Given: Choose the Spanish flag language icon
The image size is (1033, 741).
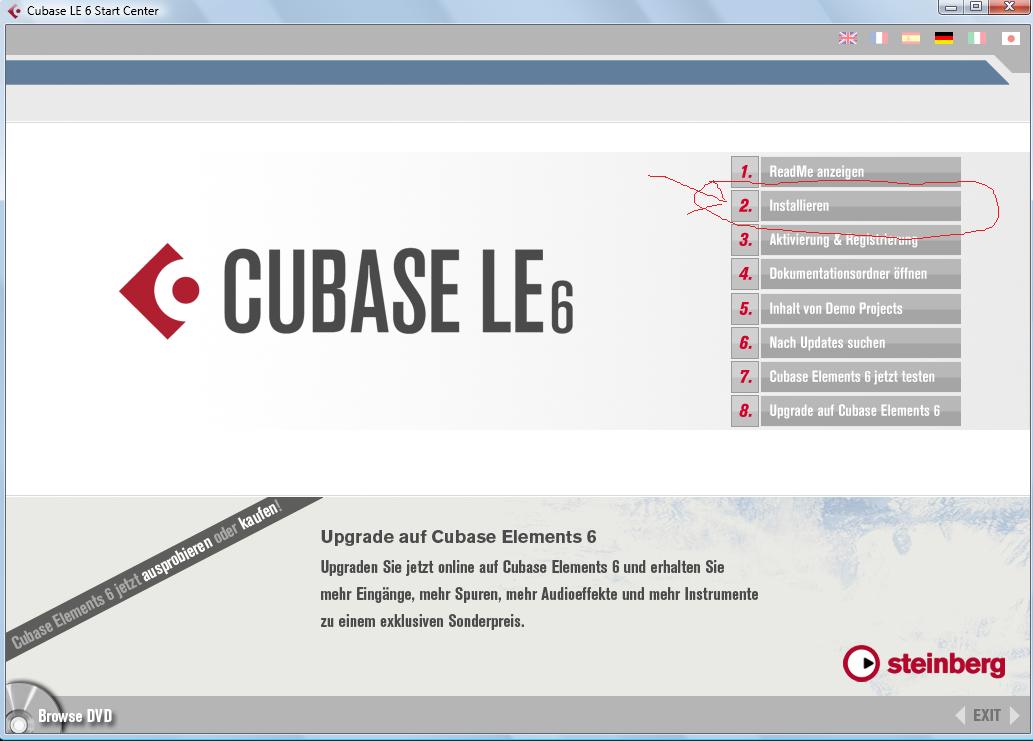Looking at the screenshot, I should (x=911, y=38).
